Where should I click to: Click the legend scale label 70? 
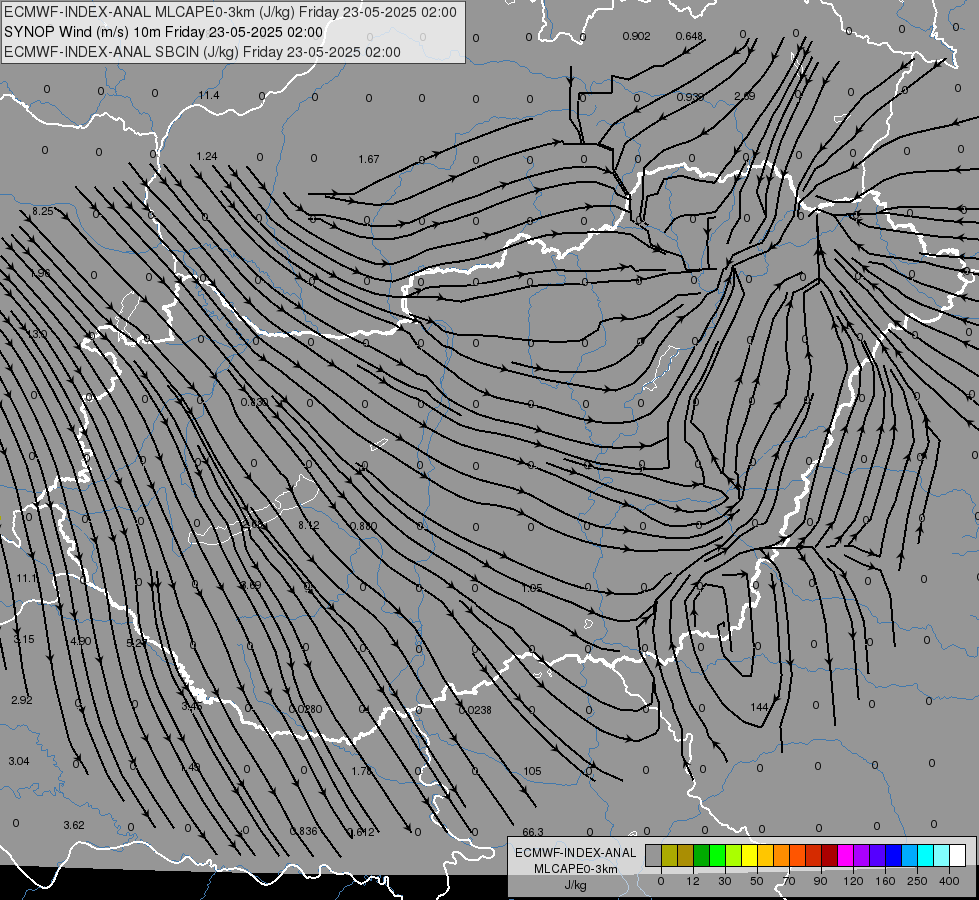[789, 881]
